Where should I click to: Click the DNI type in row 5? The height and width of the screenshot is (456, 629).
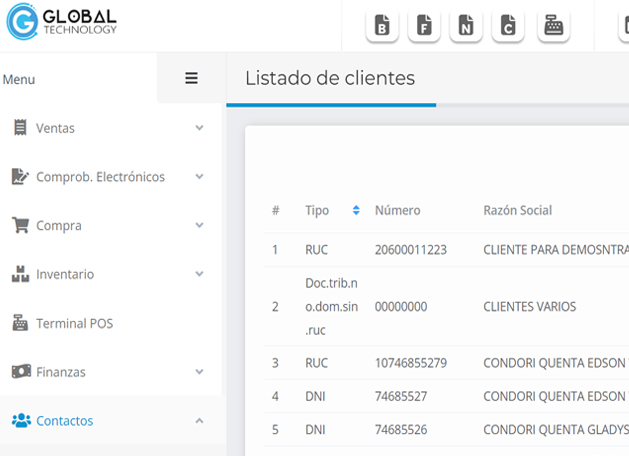[x=315, y=430]
